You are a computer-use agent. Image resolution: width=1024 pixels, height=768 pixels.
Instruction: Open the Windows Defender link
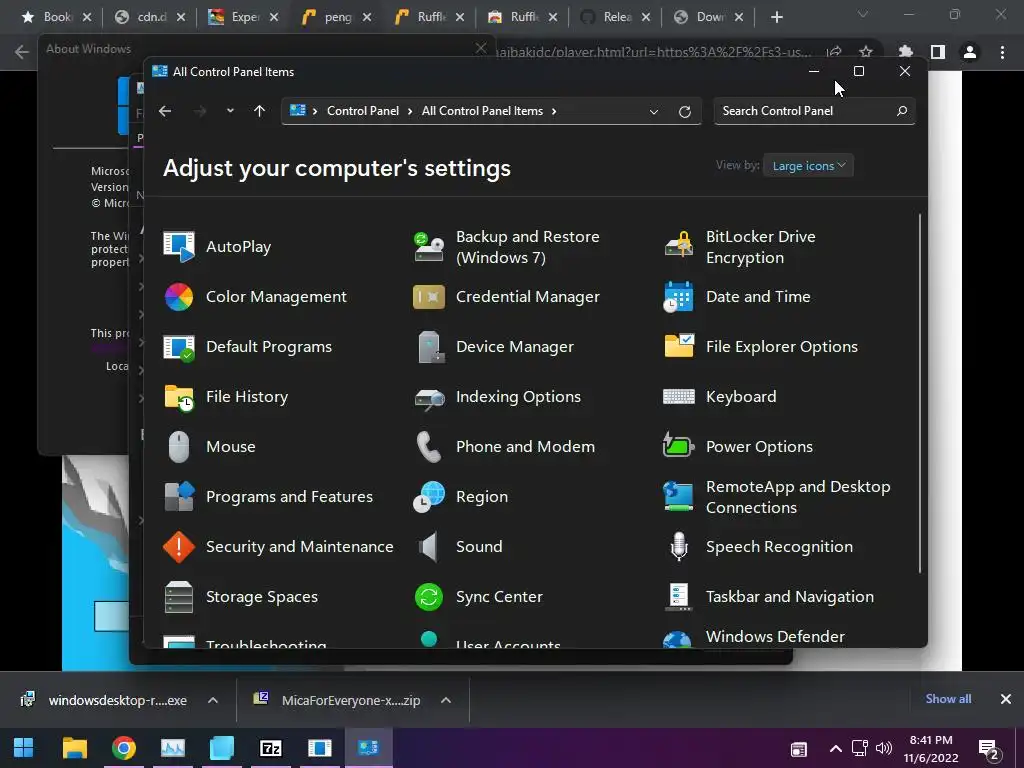point(775,636)
